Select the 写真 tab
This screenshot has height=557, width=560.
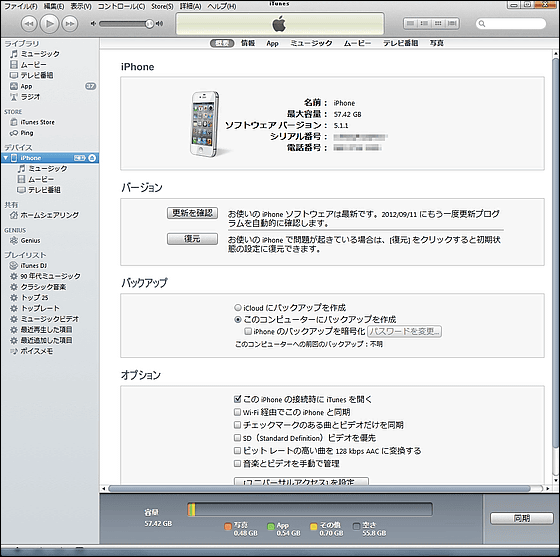pos(436,43)
